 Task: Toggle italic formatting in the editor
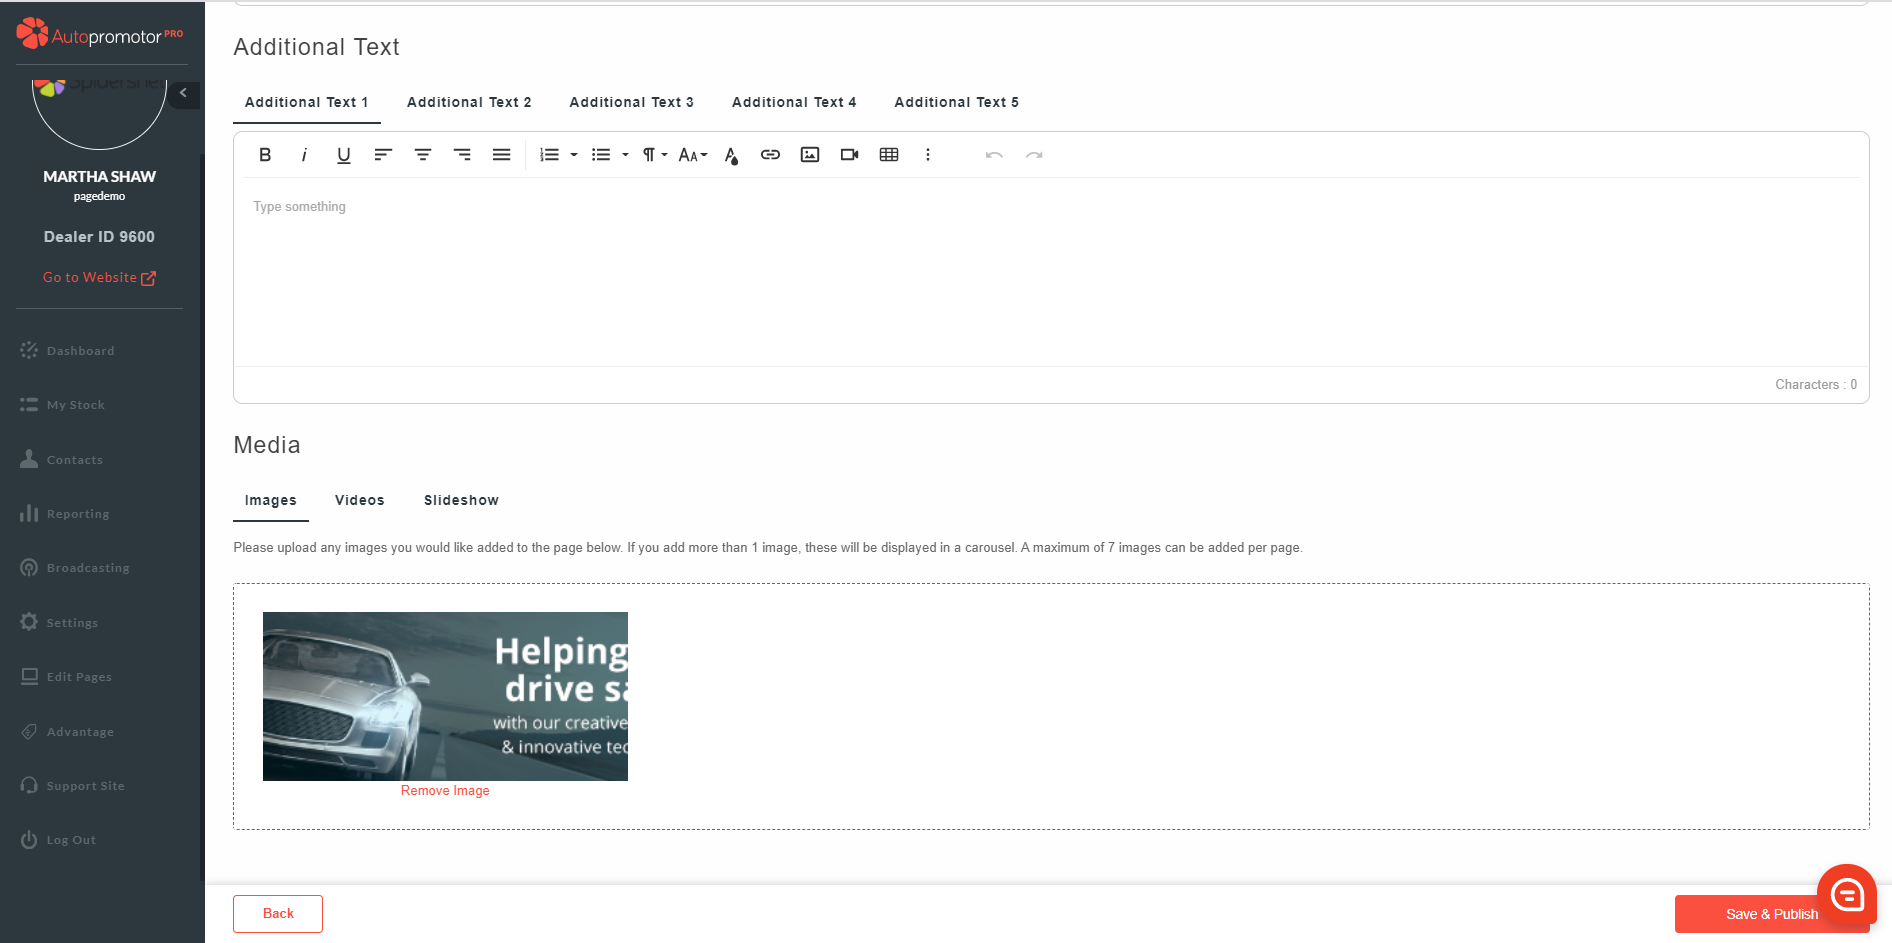(304, 155)
